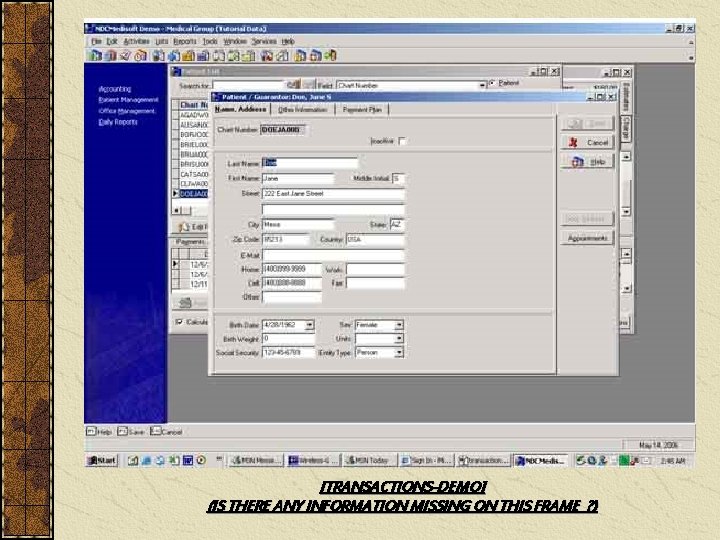Open the Reports menu
The image size is (720, 540).
coord(185,41)
